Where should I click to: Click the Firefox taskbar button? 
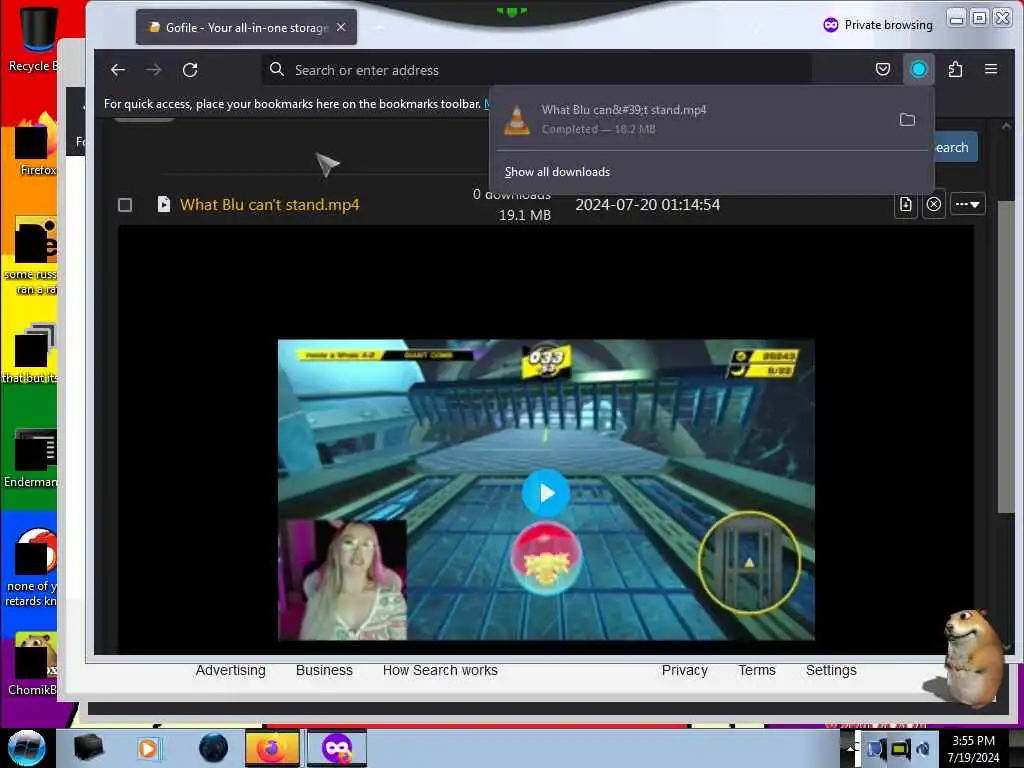pyautogui.click(x=272, y=748)
